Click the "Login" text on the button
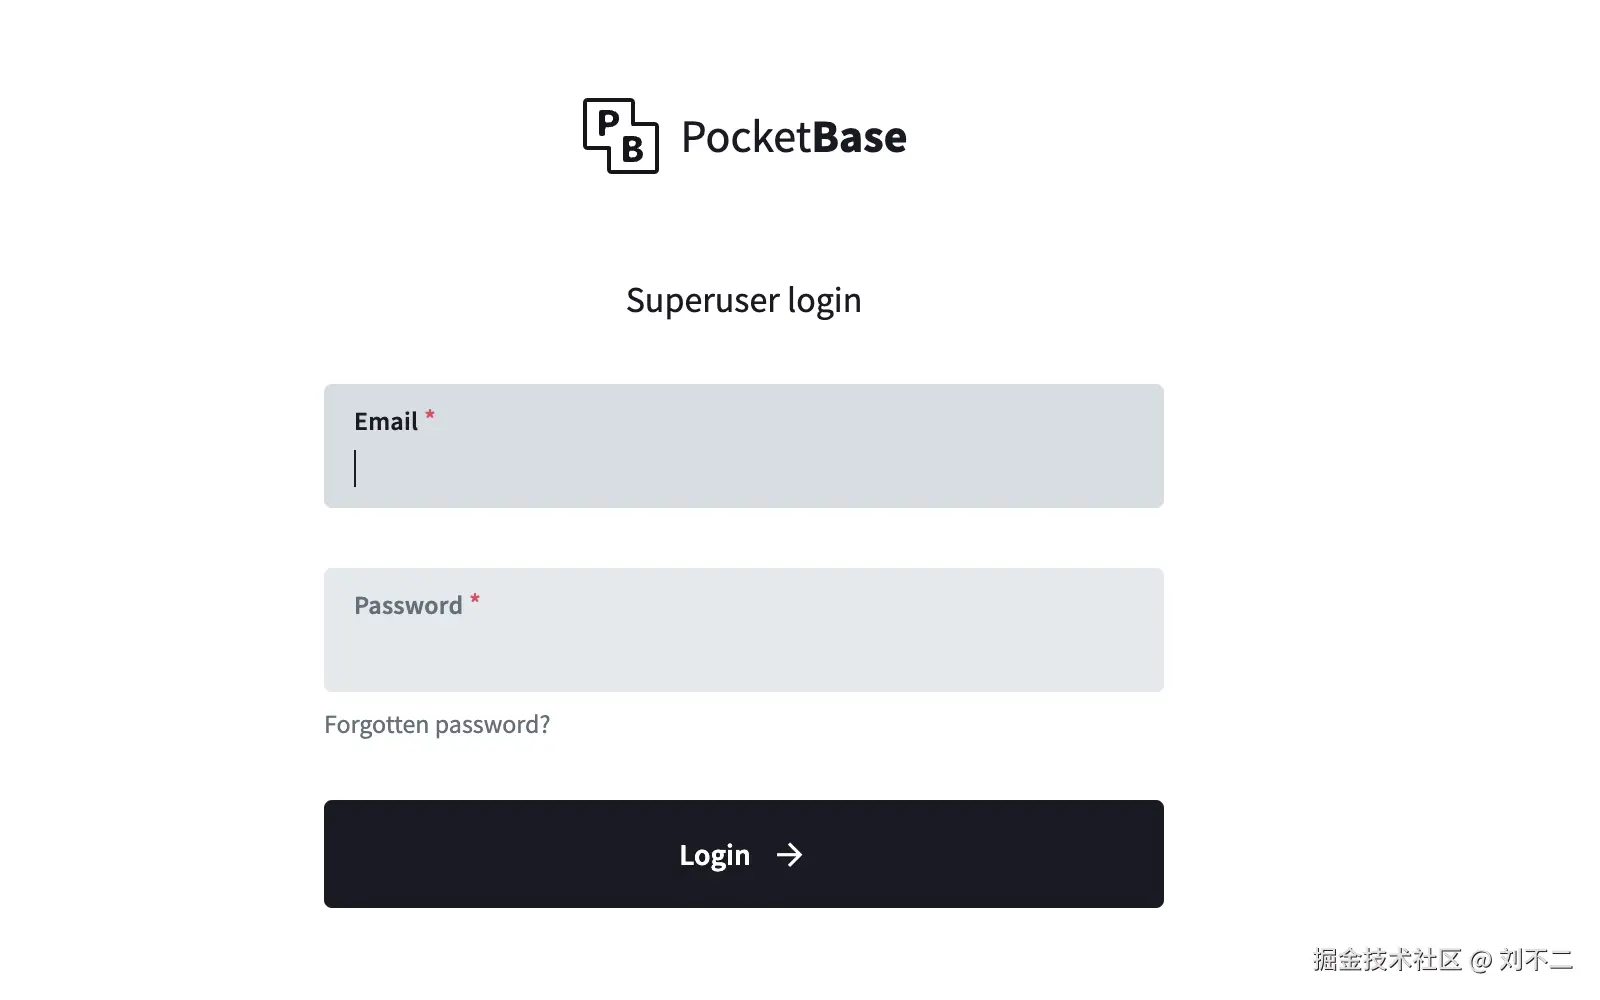The width and height of the screenshot is (1600, 1000). pyautogui.click(x=714, y=855)
